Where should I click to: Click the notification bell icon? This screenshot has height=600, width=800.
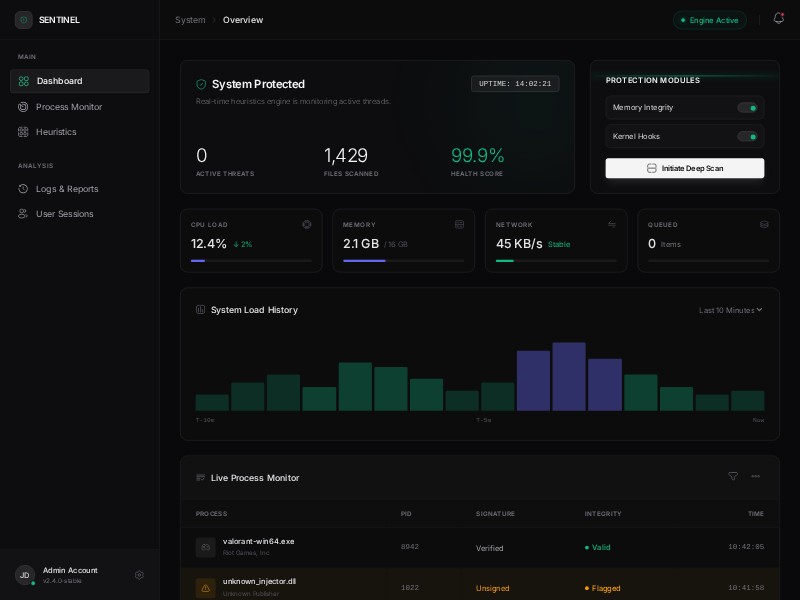(x=778, y=19)
